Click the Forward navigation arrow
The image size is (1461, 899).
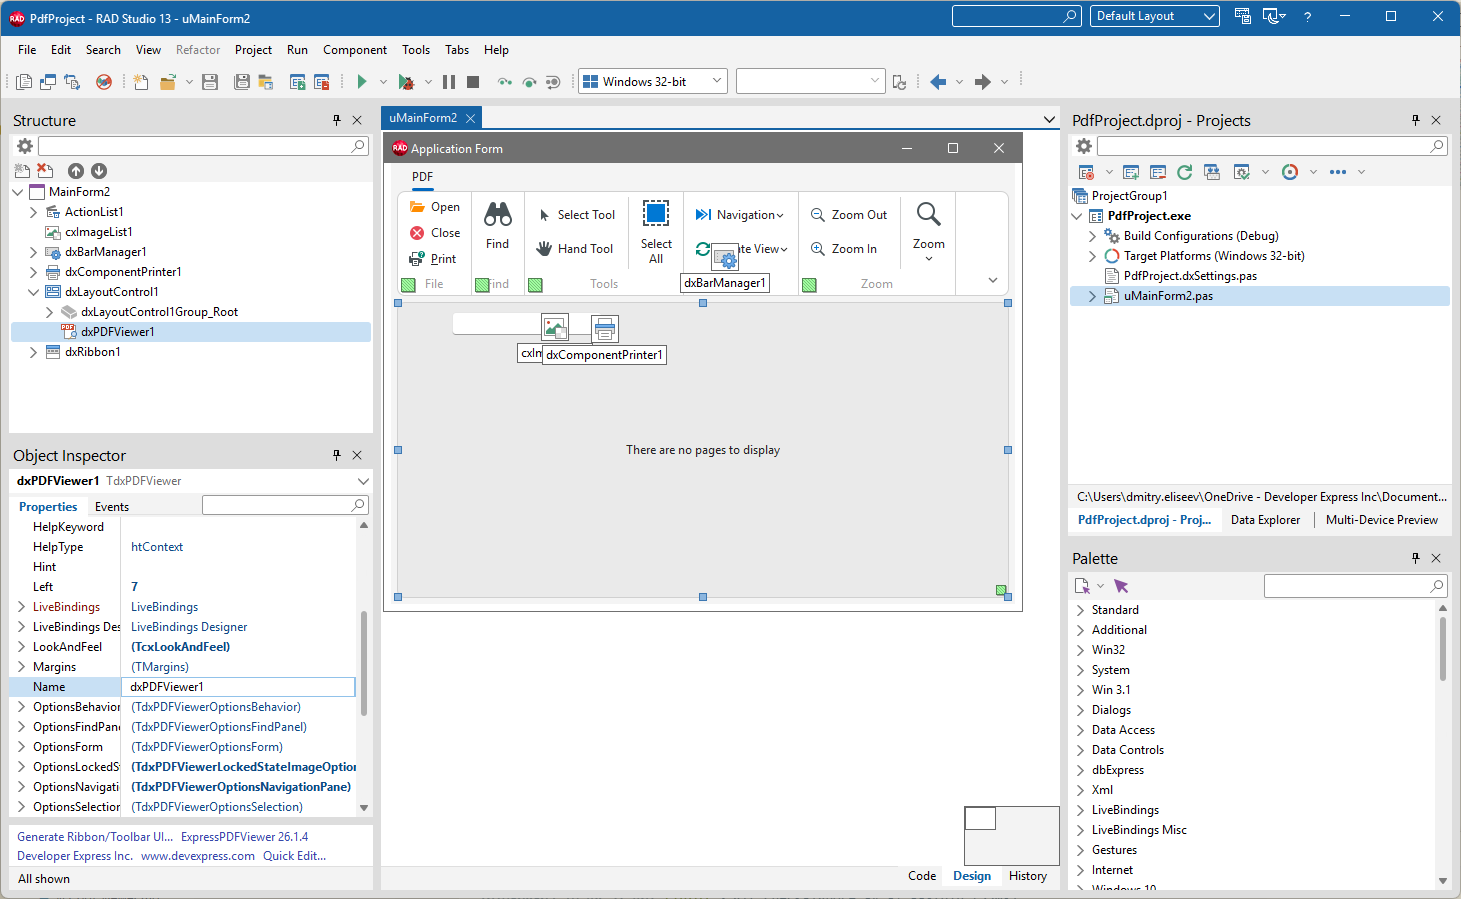tap(983, 82)
